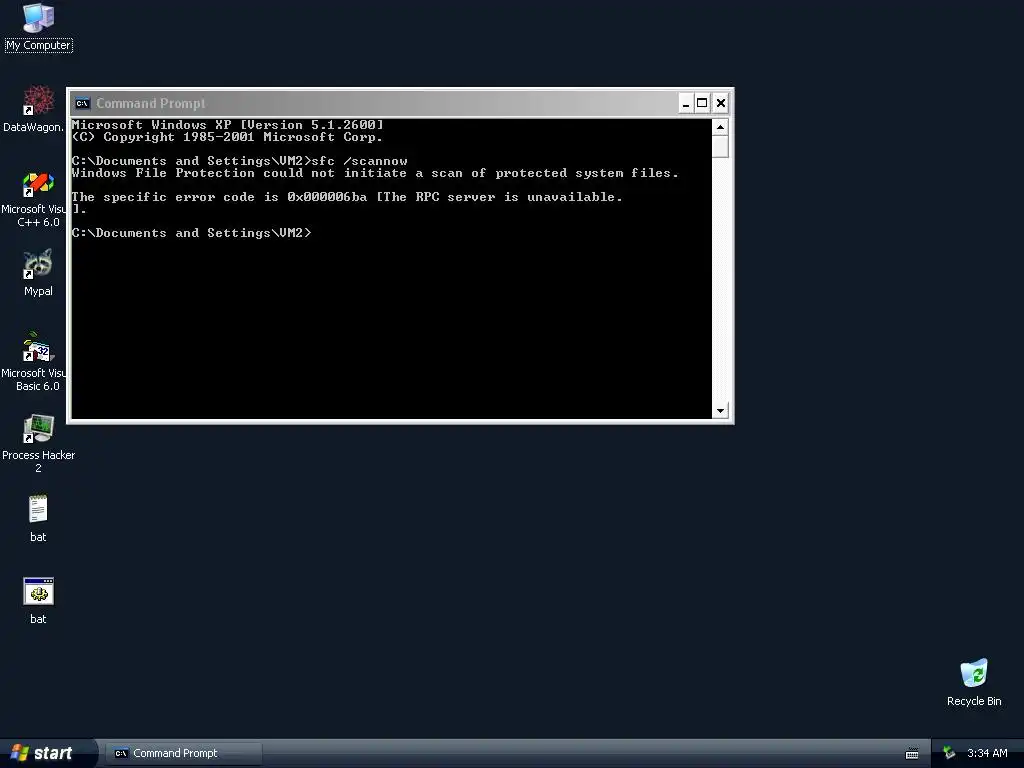Click the keyboard icon in system tray
This screenshot has height=768, width=1024.
[912, 754]
